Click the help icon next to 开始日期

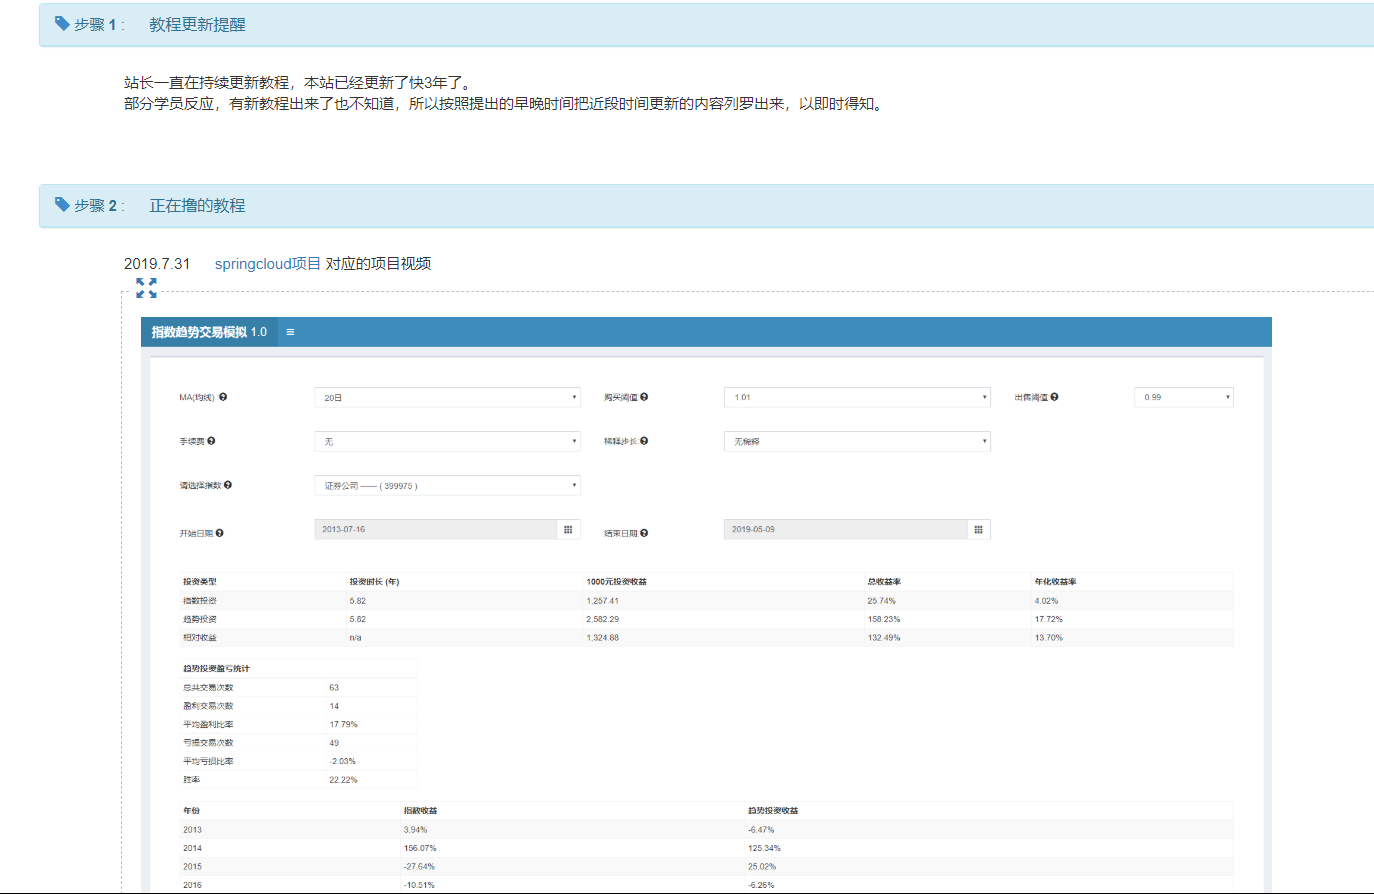click(x=219, y=533)
